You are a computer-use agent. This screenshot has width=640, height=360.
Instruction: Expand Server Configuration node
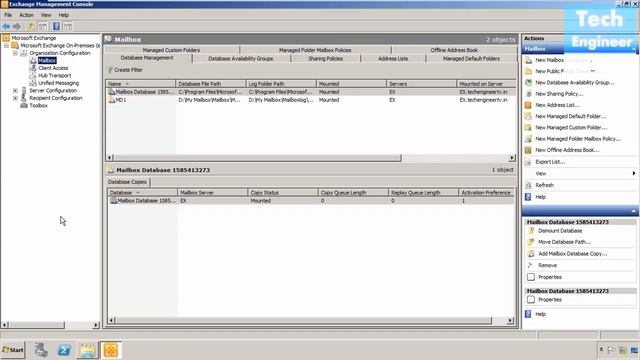pyautogui.click(x=15, y=91)
